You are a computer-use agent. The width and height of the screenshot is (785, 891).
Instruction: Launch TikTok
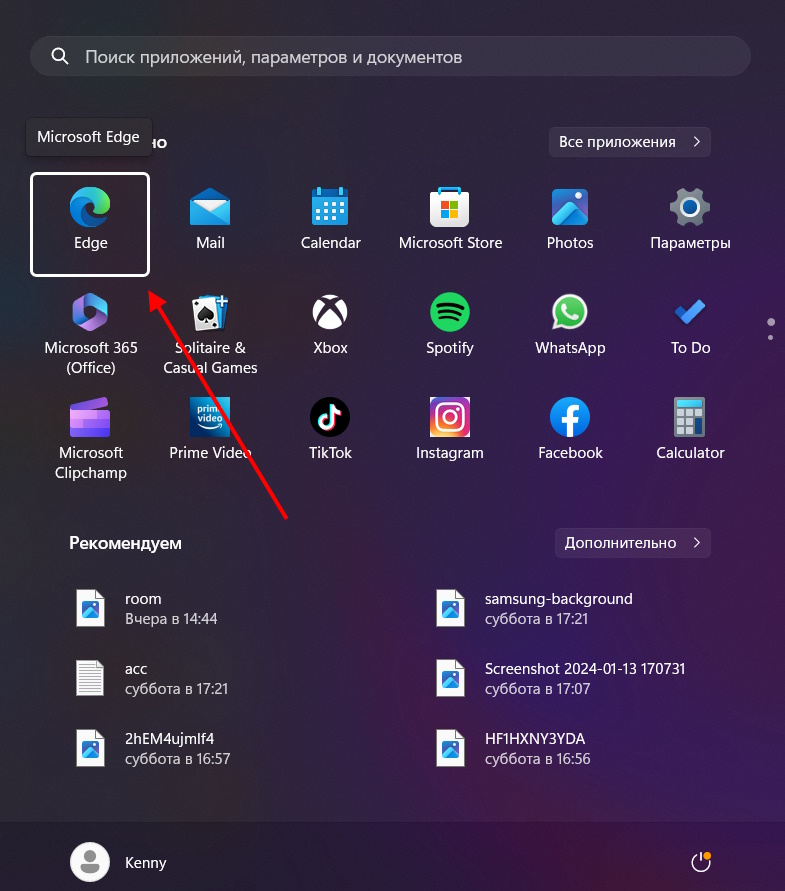(330, 430)
